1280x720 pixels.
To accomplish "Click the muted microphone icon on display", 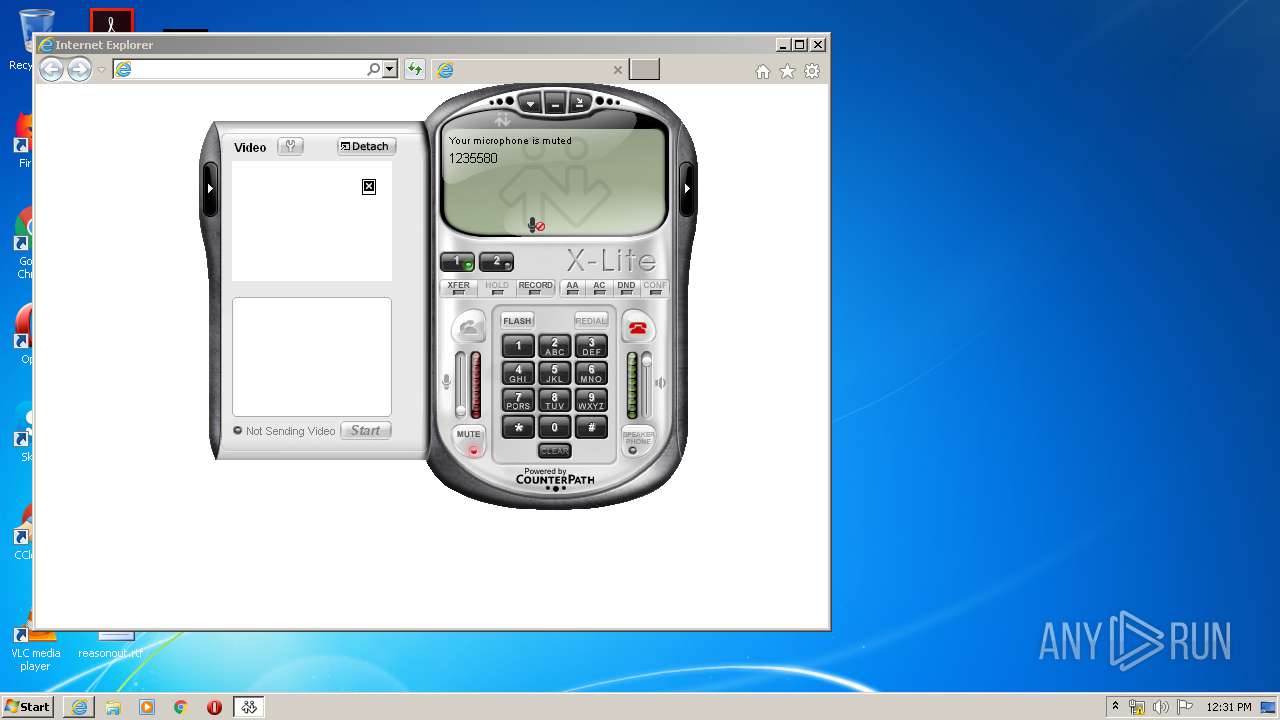I will [537, 226].
